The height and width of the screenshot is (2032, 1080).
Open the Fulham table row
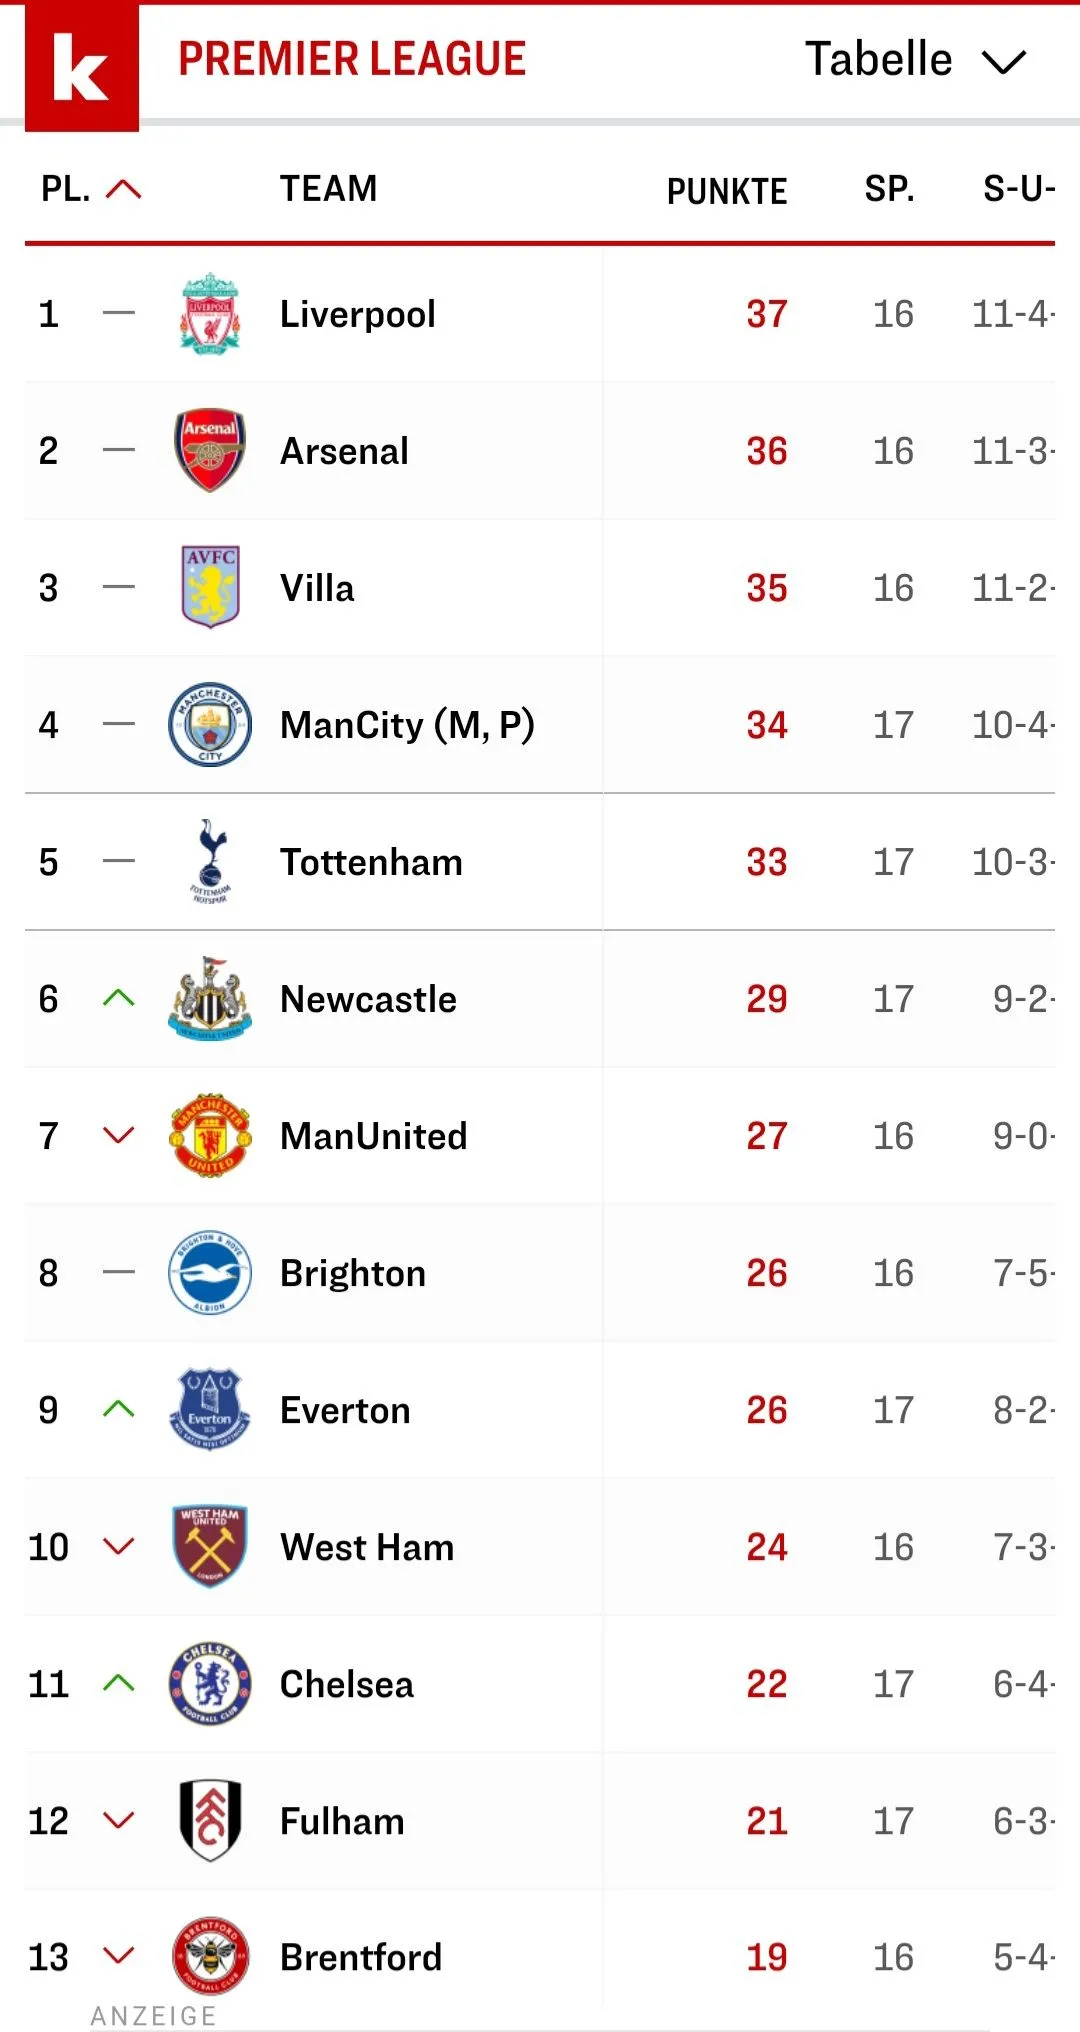point(540,1821)
